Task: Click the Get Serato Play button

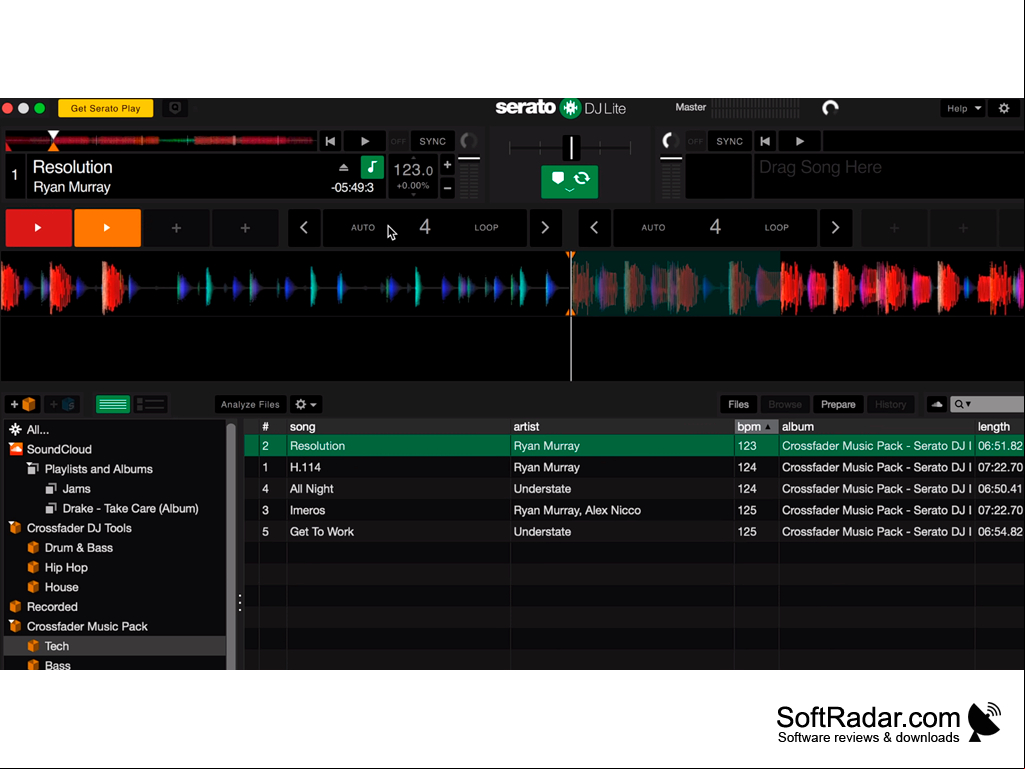Action: pyautogui.click(x=105, y=109)
